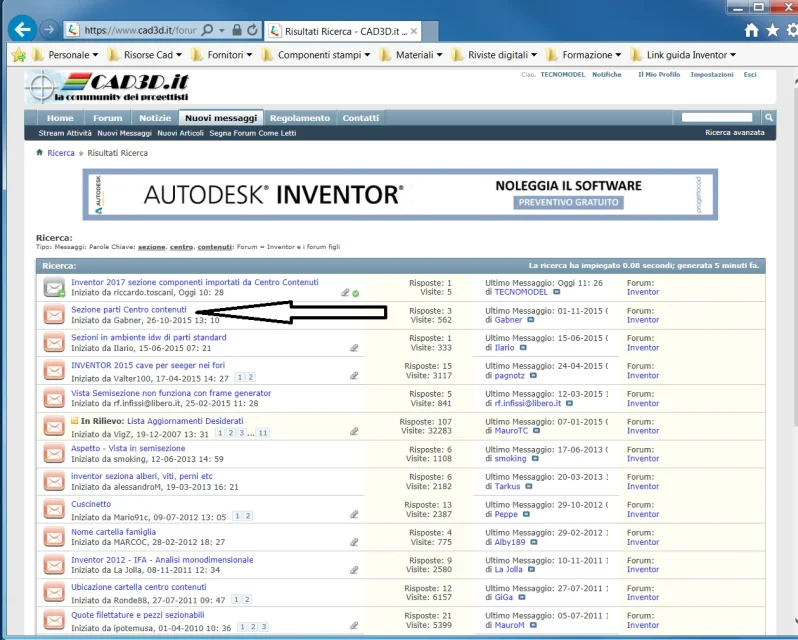Expand the Riviste digitali bookmarks folder
Screen dimensions: 798x640
point(494,54)
